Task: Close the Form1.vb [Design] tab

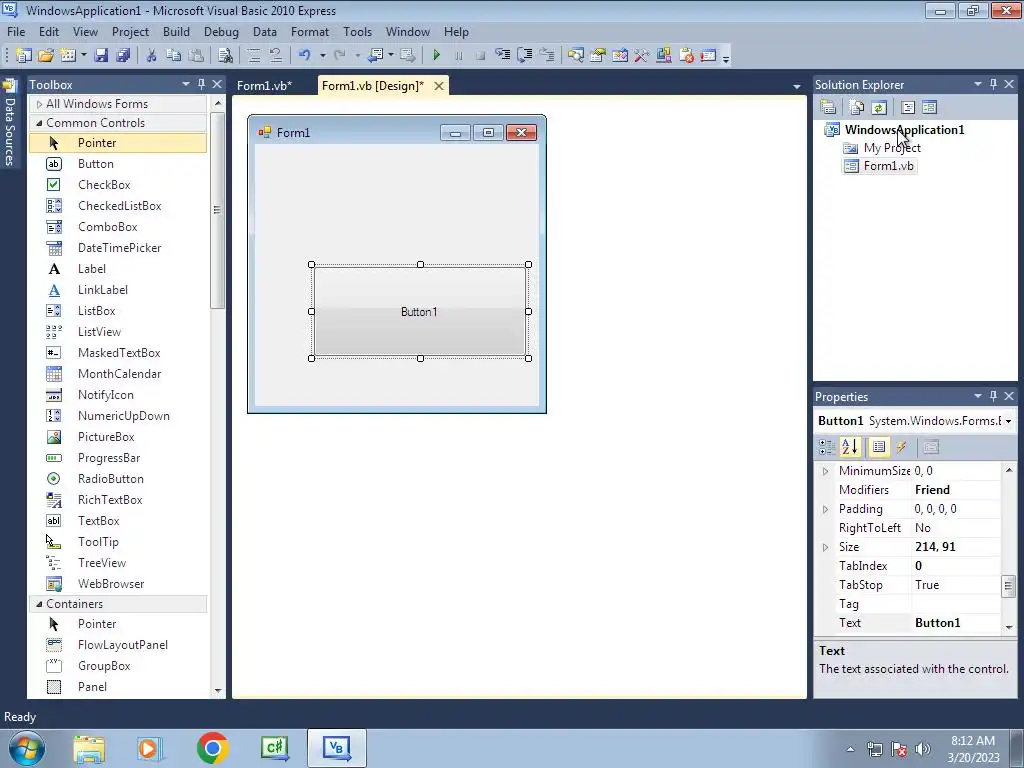Action: pyautogui.click(x=440, y=86)
